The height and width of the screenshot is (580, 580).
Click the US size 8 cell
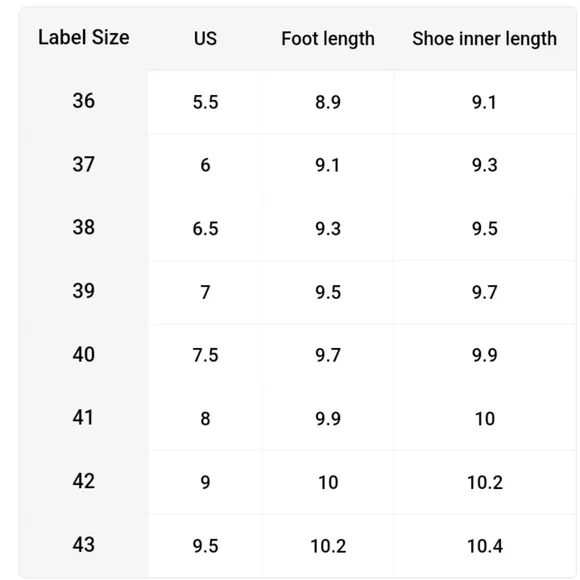205,419
